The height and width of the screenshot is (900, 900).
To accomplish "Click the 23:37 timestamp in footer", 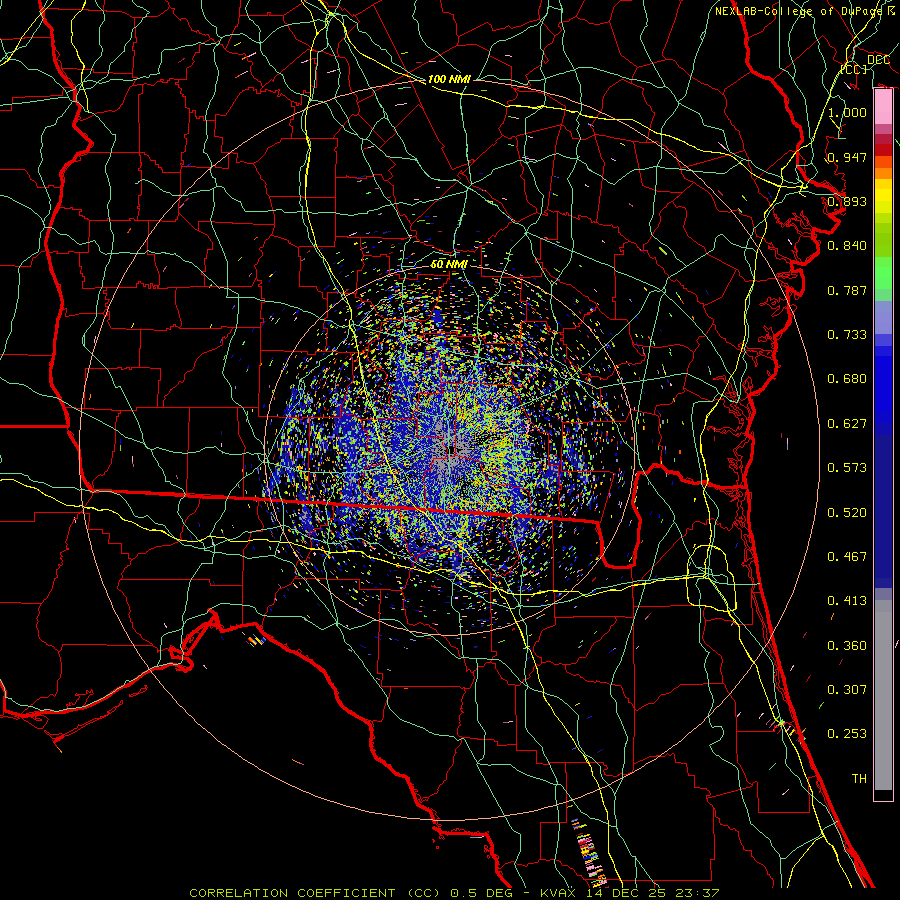I will 699,893.
